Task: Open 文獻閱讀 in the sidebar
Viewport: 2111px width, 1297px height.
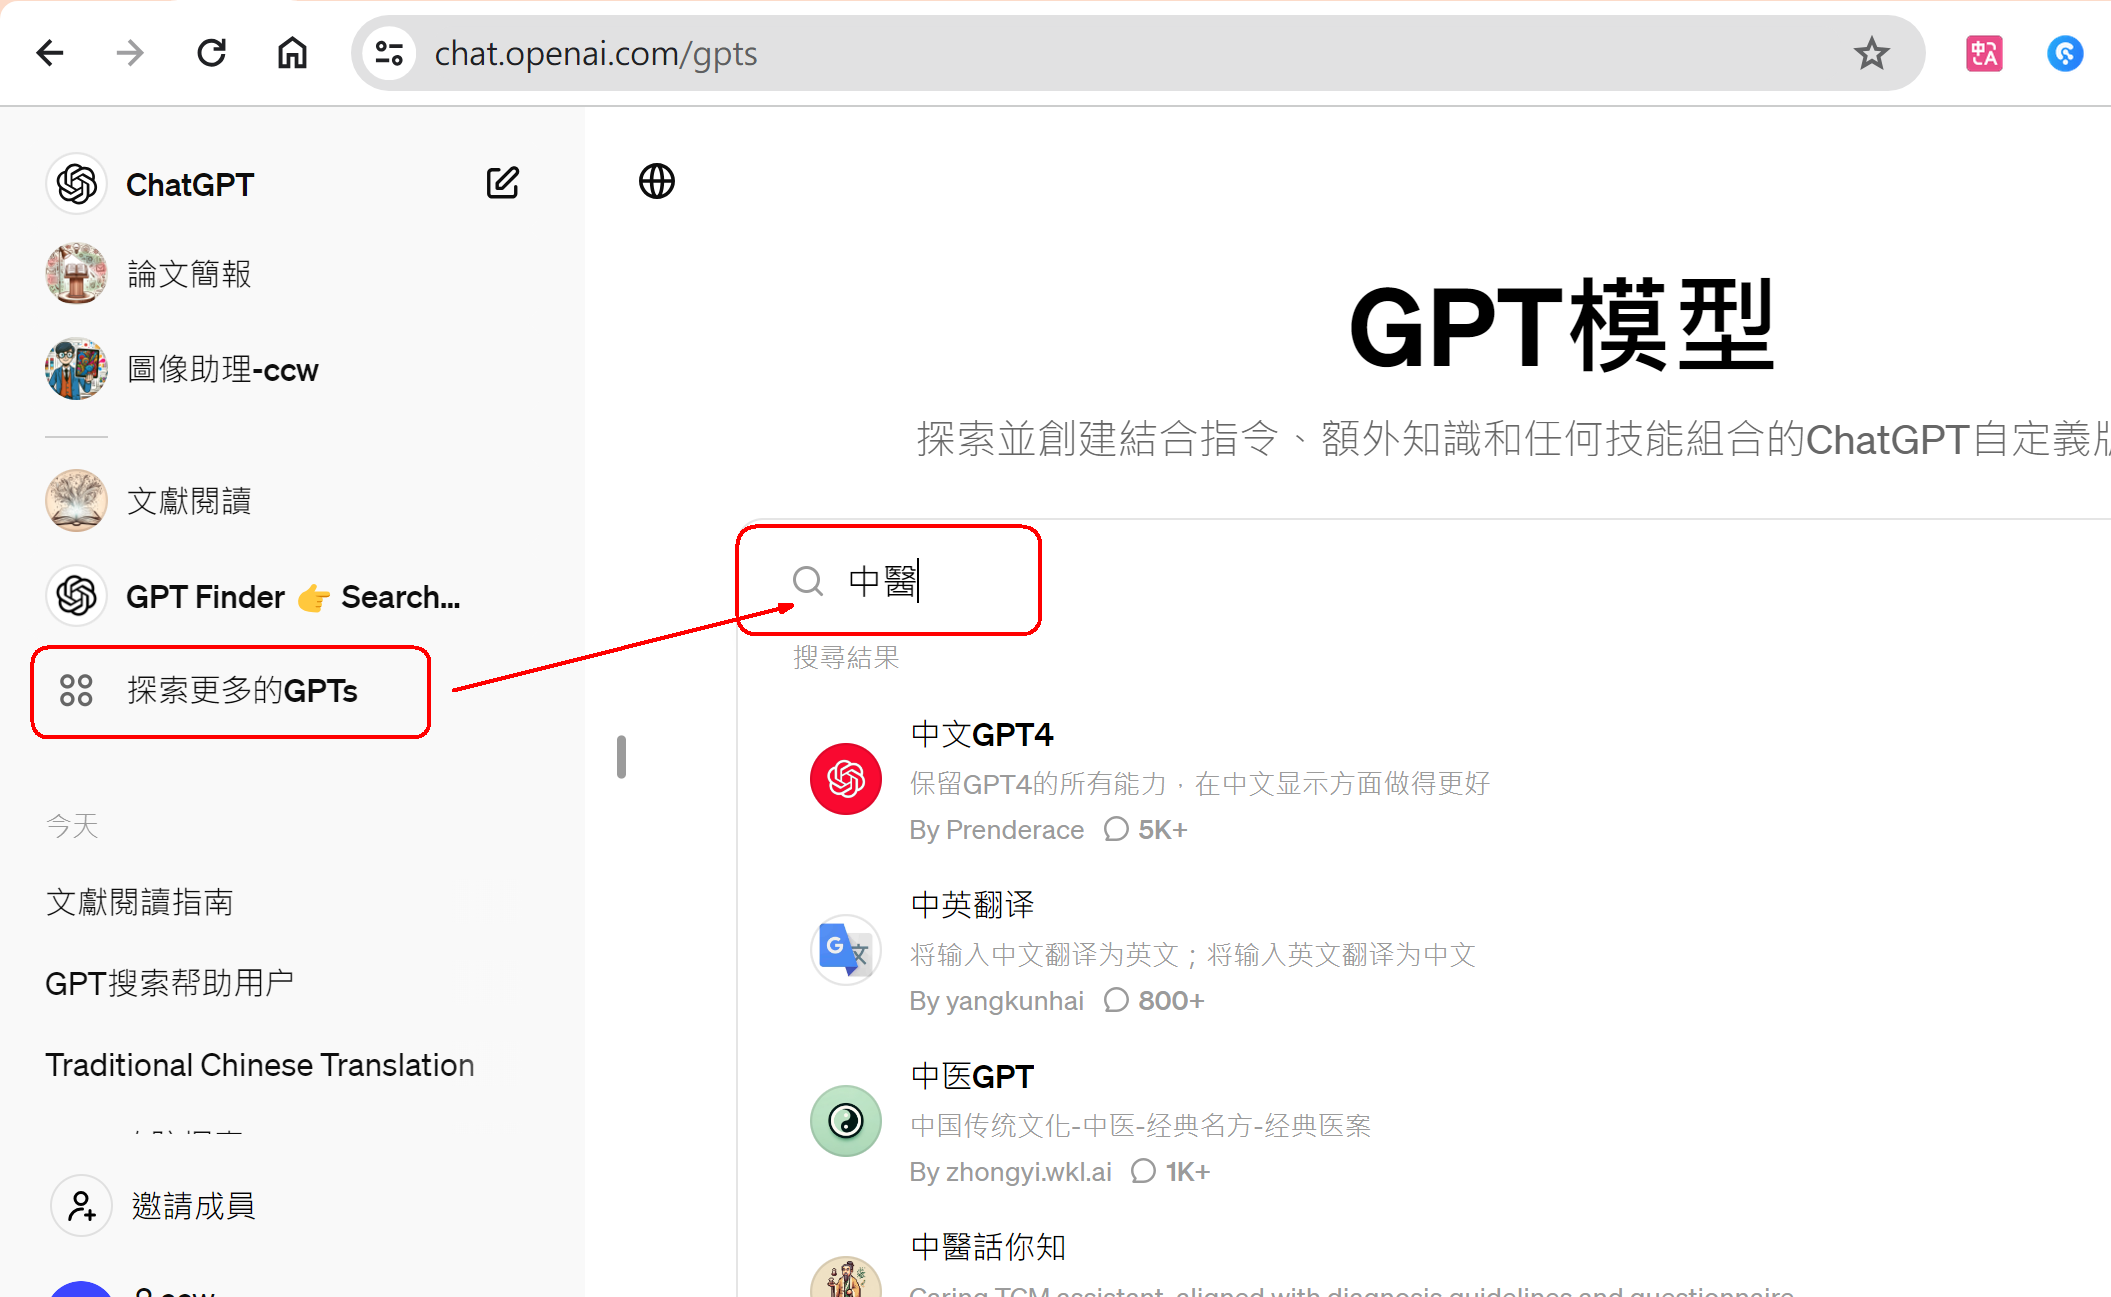Action: click(x=189, y=501)
